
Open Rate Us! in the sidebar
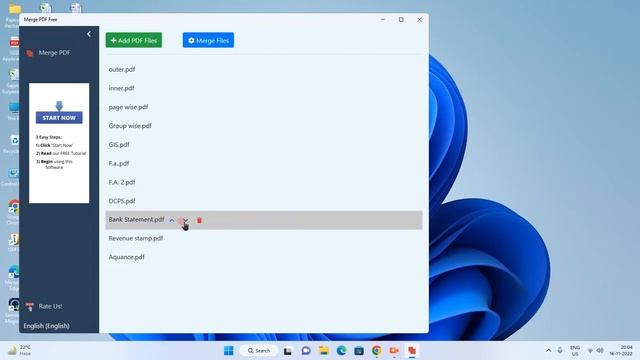(x=50, y=306)
